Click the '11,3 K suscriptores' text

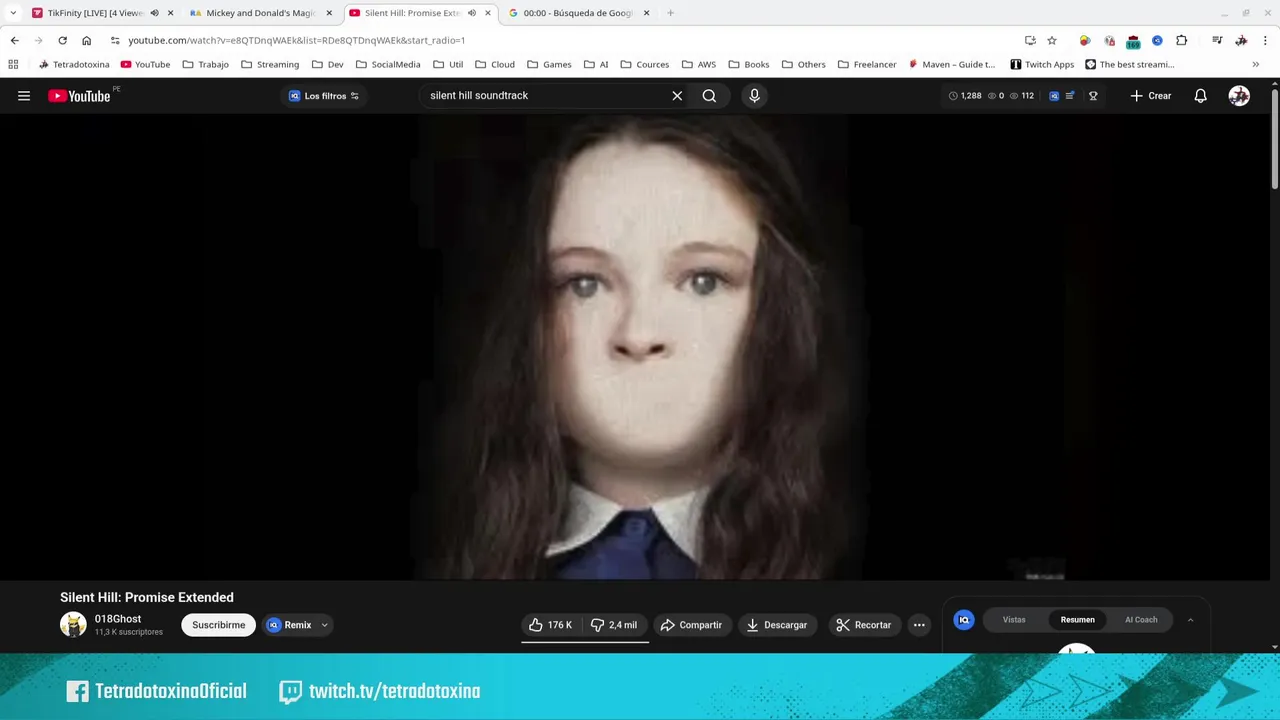coord(129,632)
